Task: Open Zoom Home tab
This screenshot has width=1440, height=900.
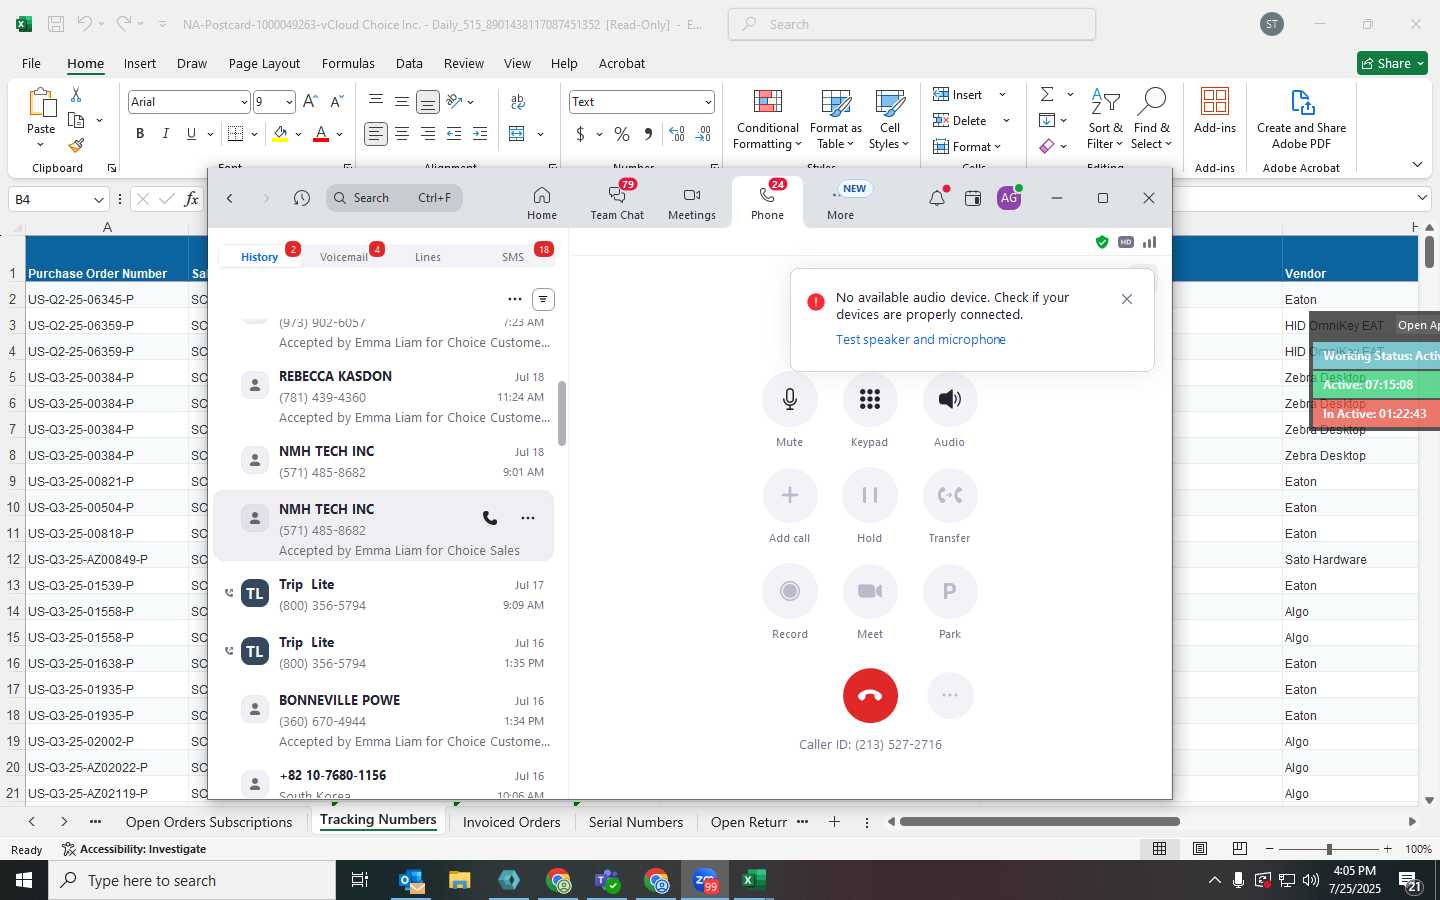Action: coord(541,203)
